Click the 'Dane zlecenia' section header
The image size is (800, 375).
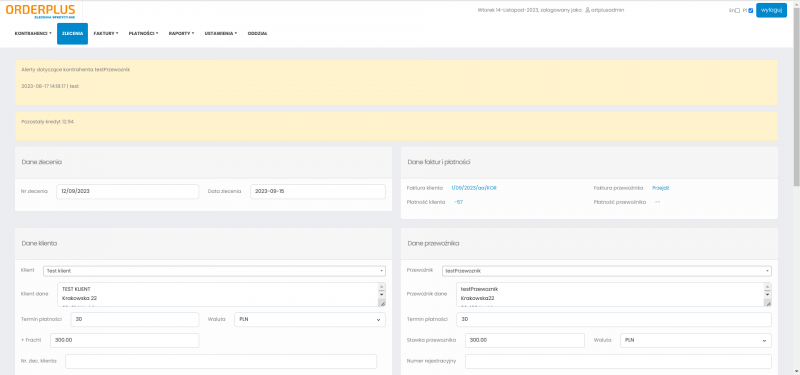(42, 162)
